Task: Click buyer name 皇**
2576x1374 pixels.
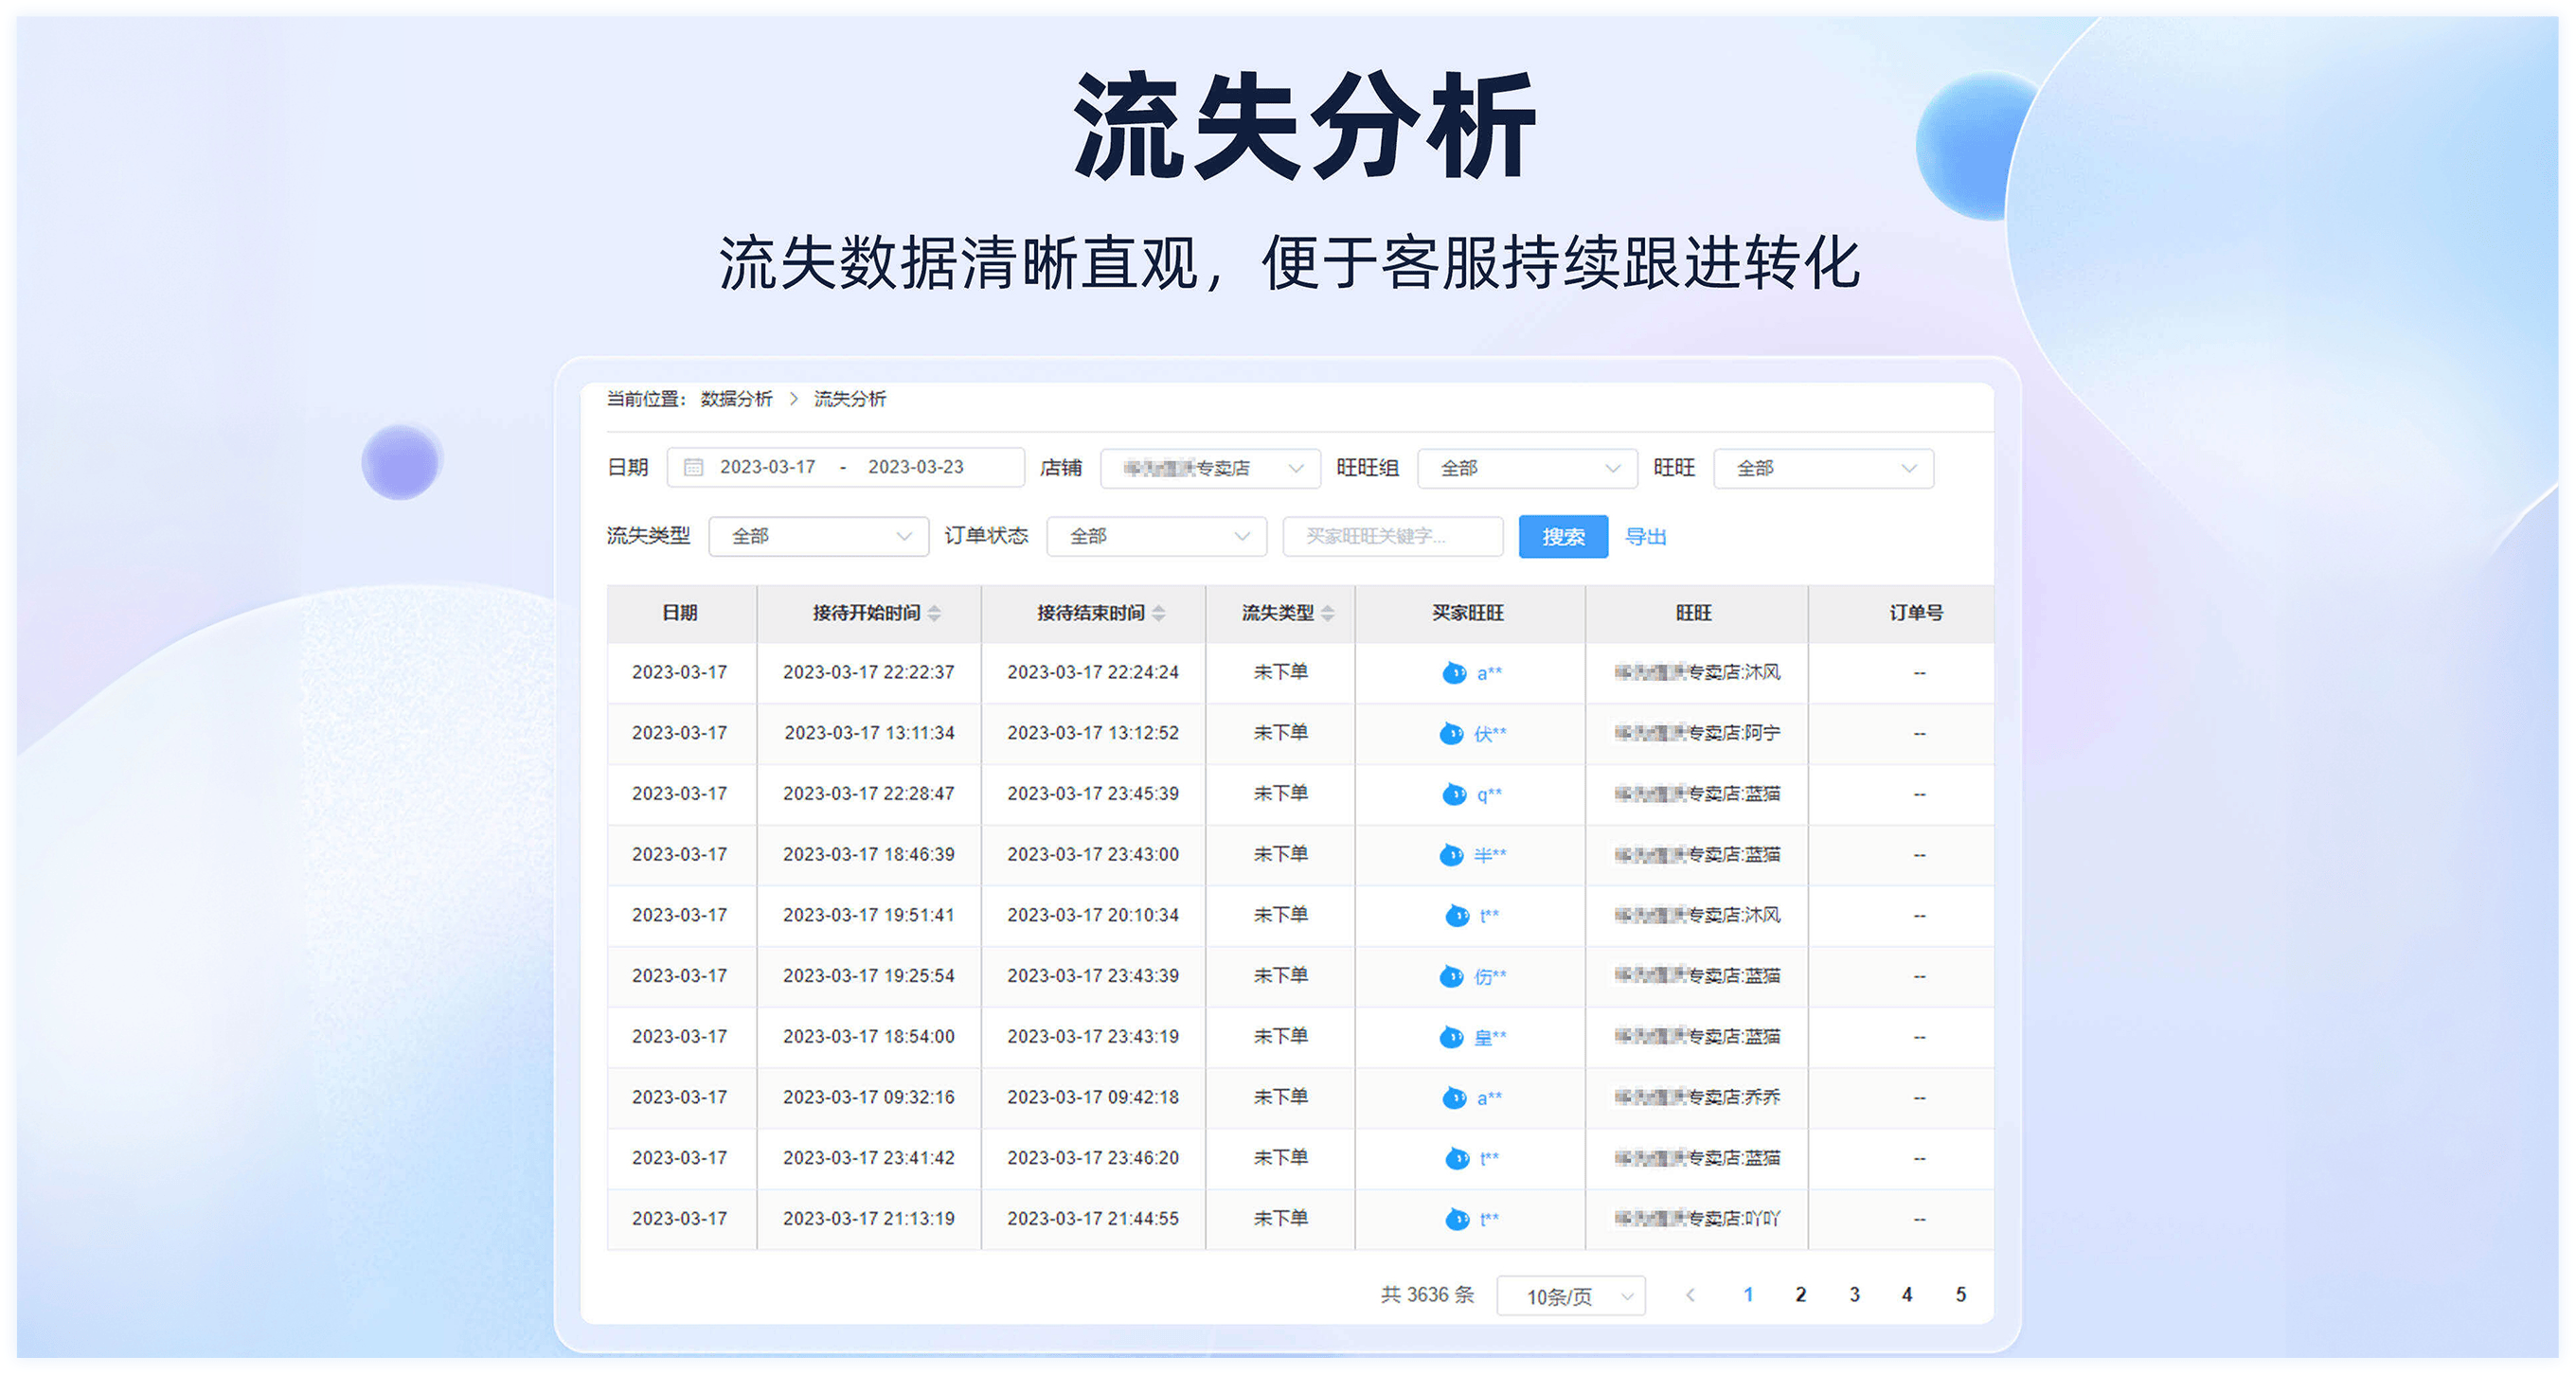Action: click(x=1490, y=1037)
